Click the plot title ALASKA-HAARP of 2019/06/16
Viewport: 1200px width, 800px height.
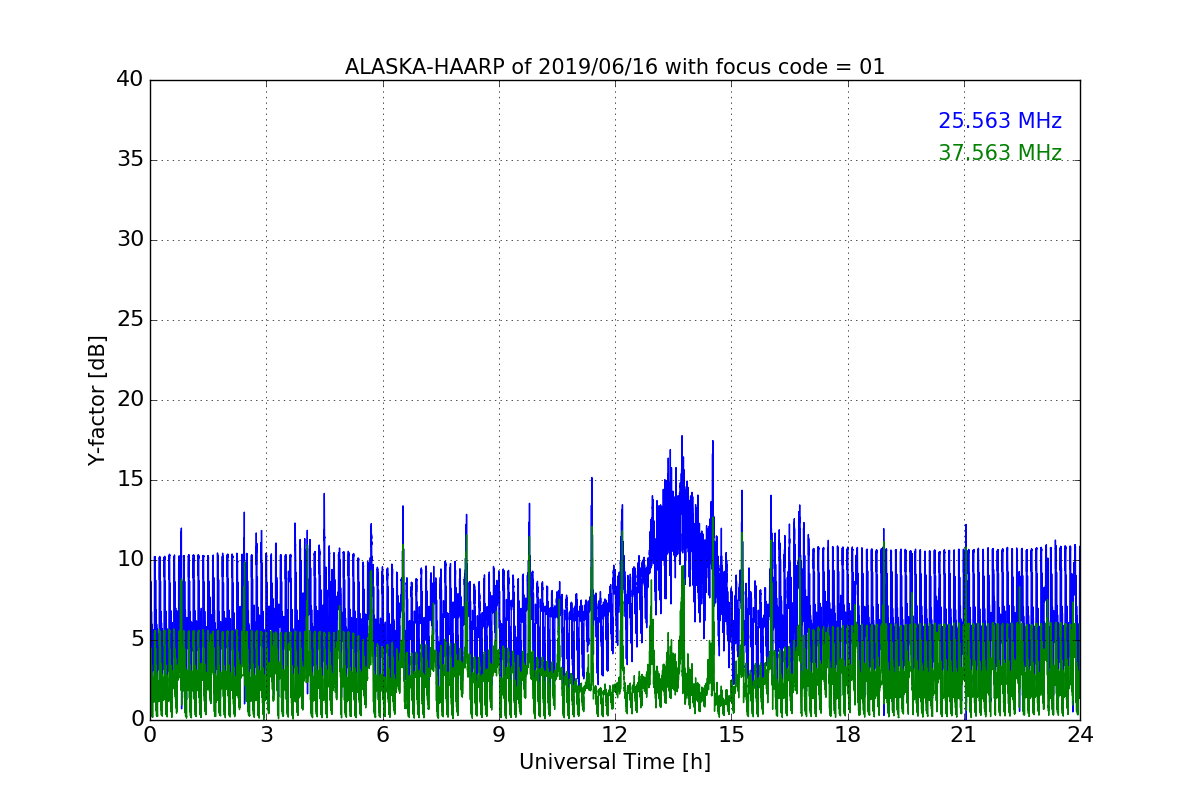615,67
